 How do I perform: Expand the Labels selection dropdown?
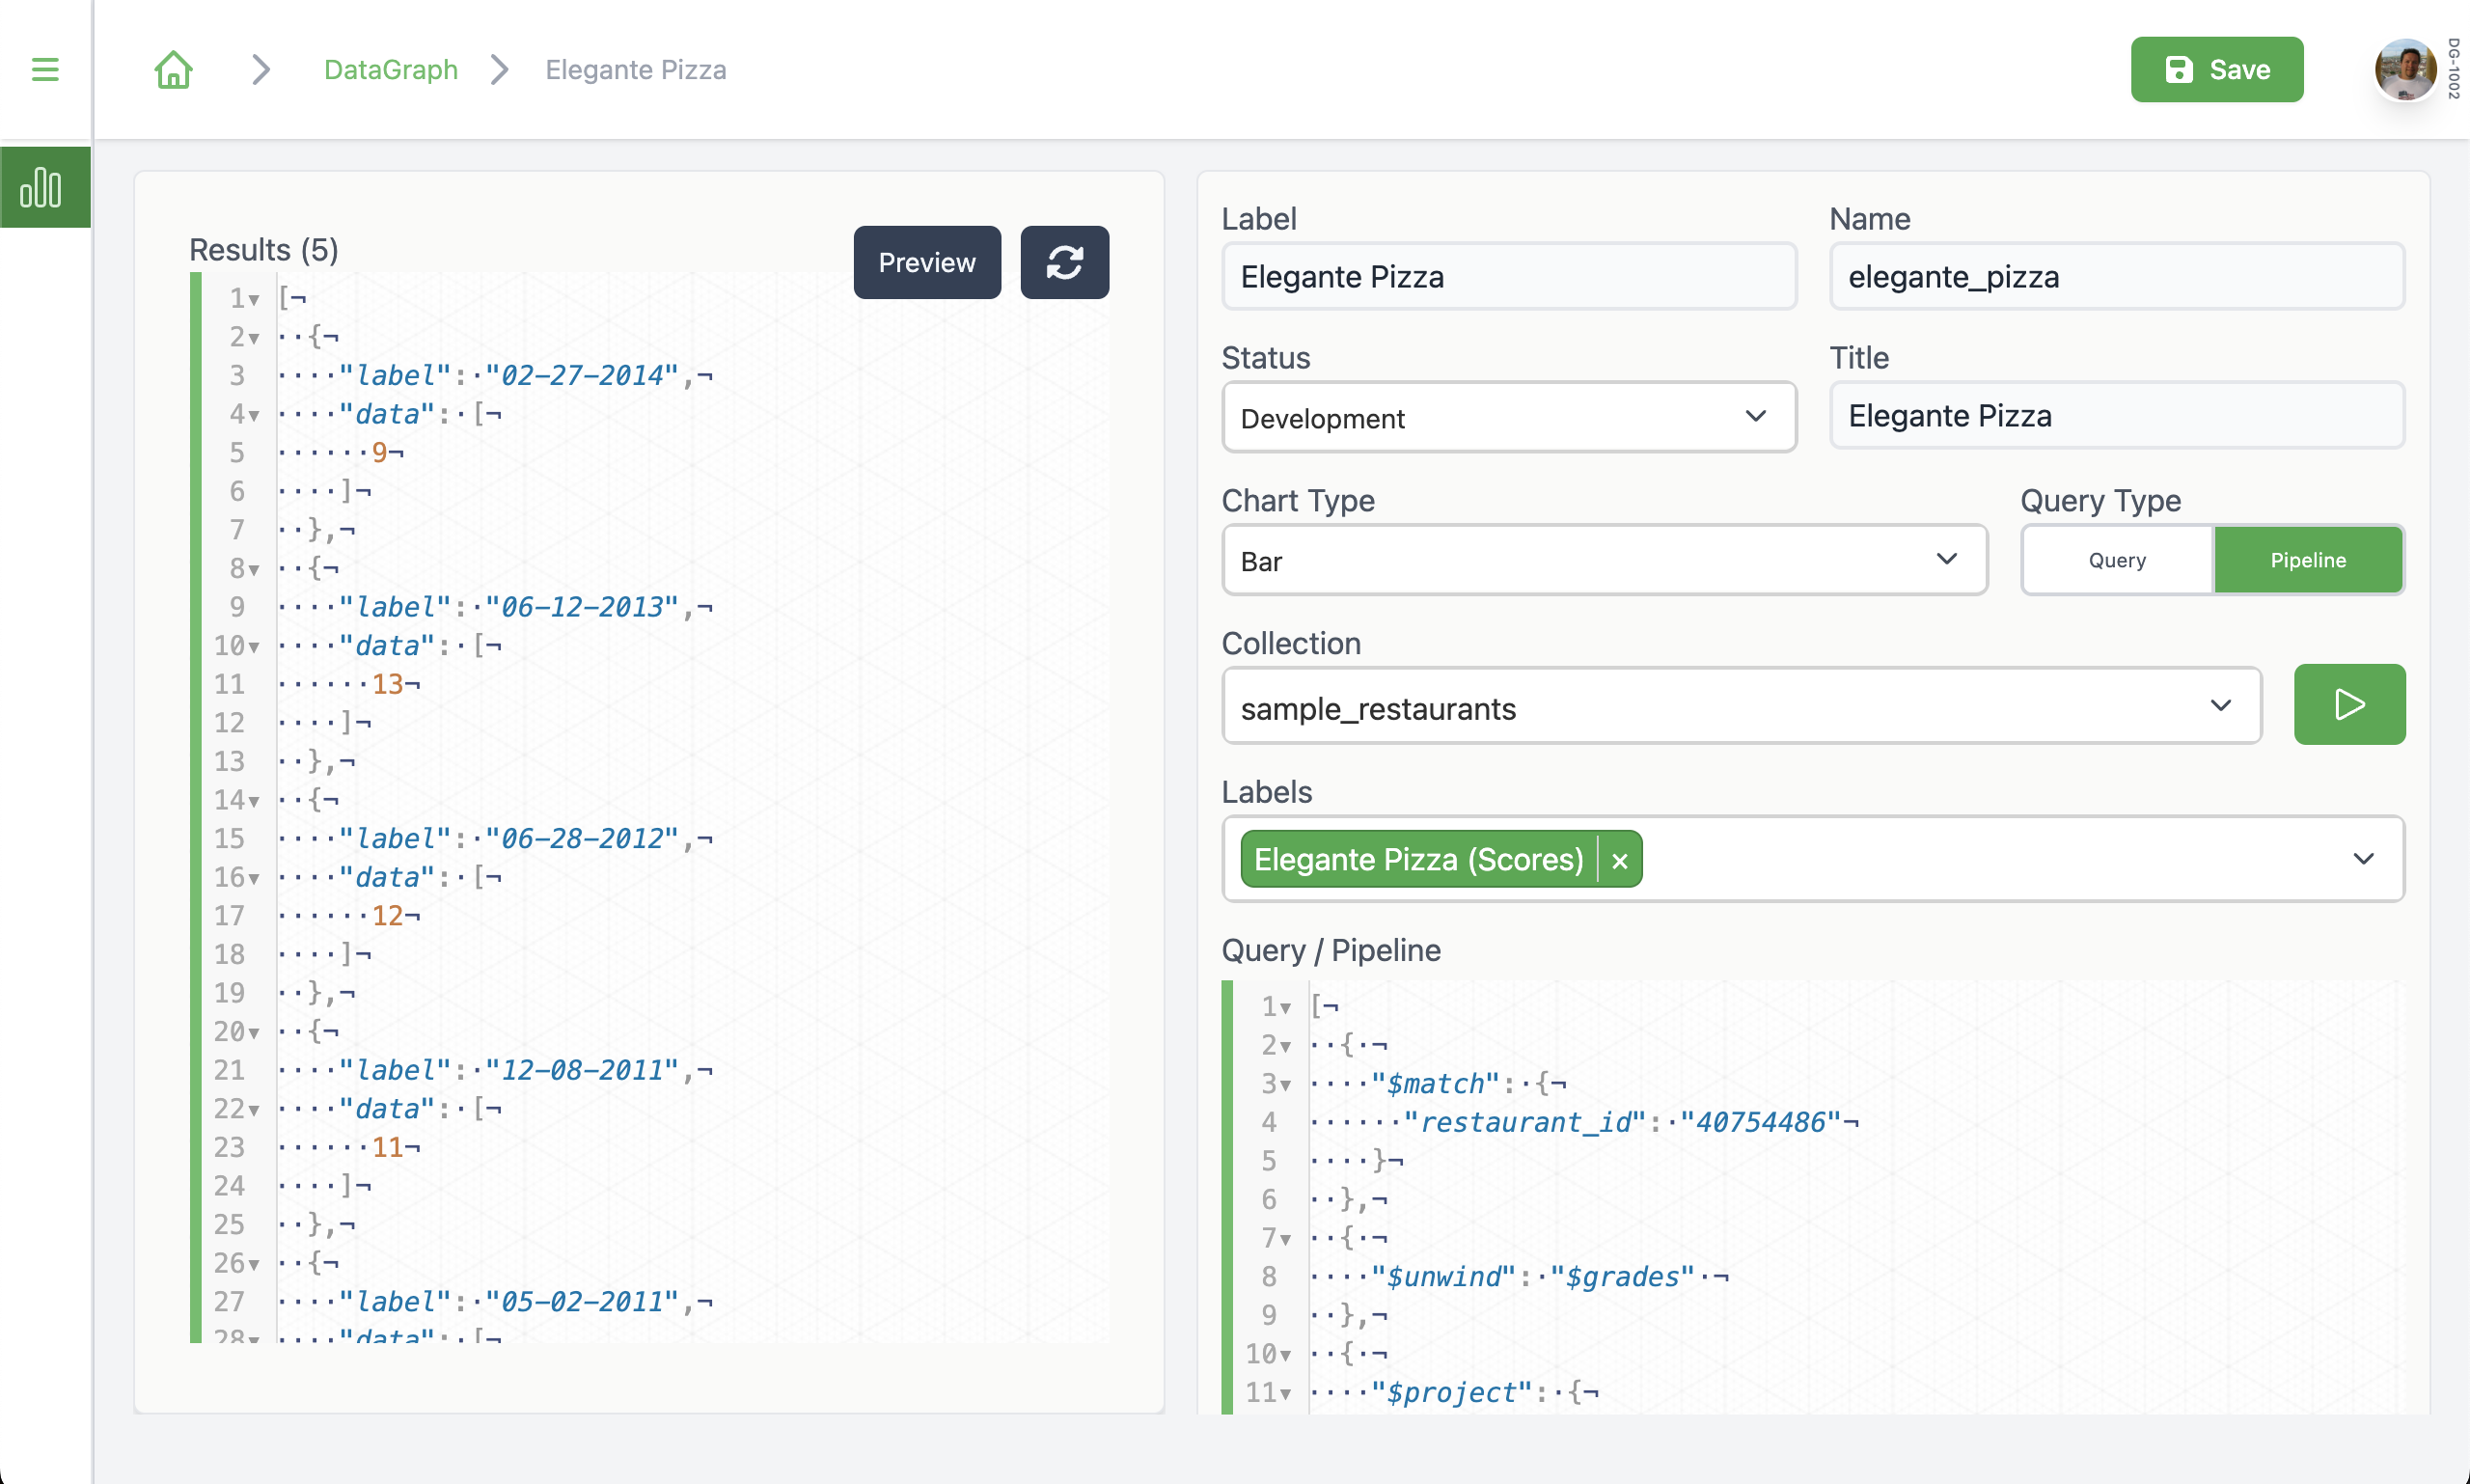coord(2364,859)
